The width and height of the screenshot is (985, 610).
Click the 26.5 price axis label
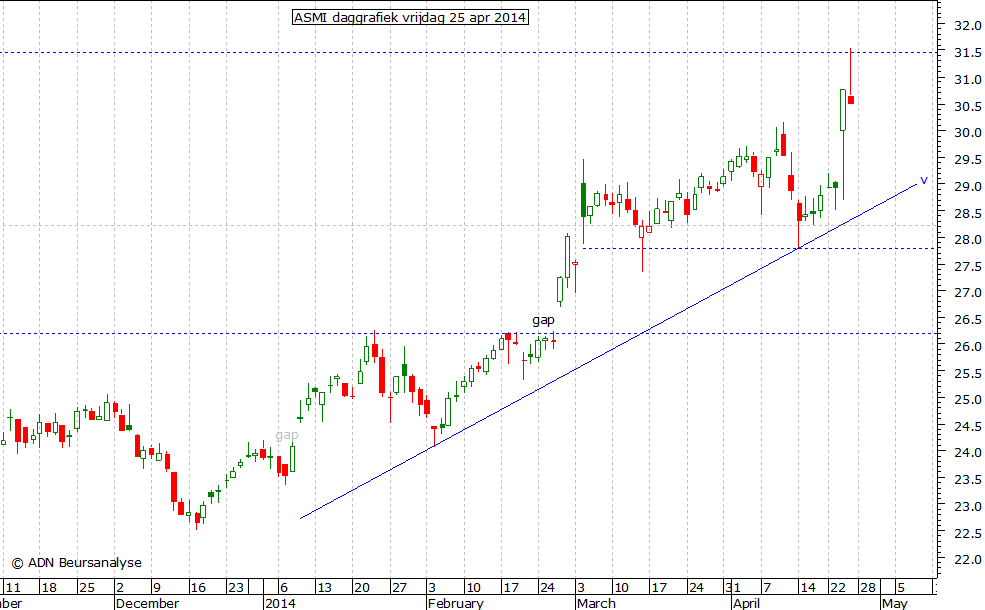tap(967, 320)
